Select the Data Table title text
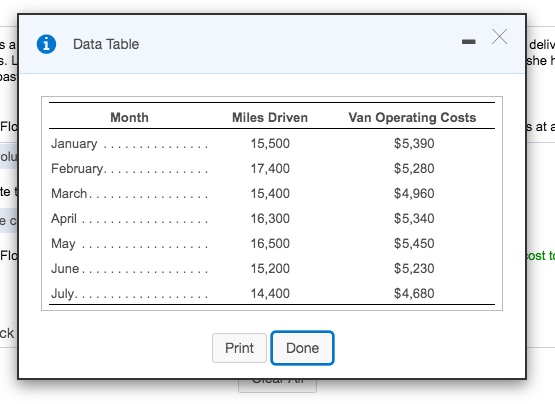555x404 pixels. pos(106,44)
